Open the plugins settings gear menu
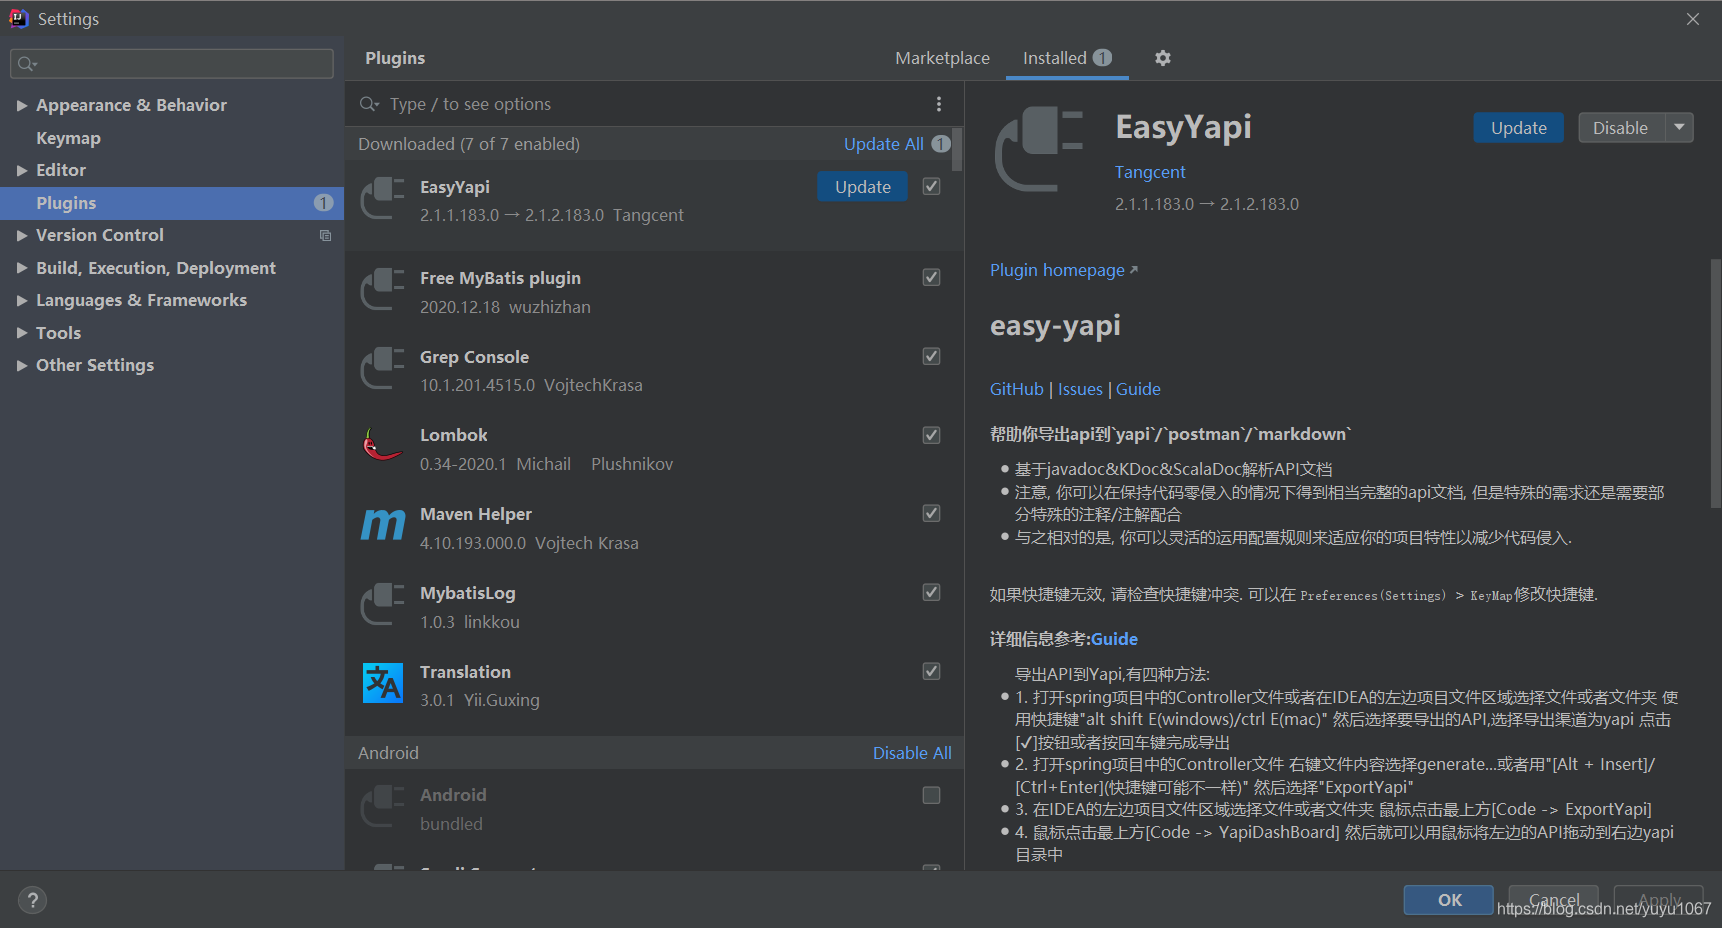This screenshot has height=928, width=1722. 1162,58
